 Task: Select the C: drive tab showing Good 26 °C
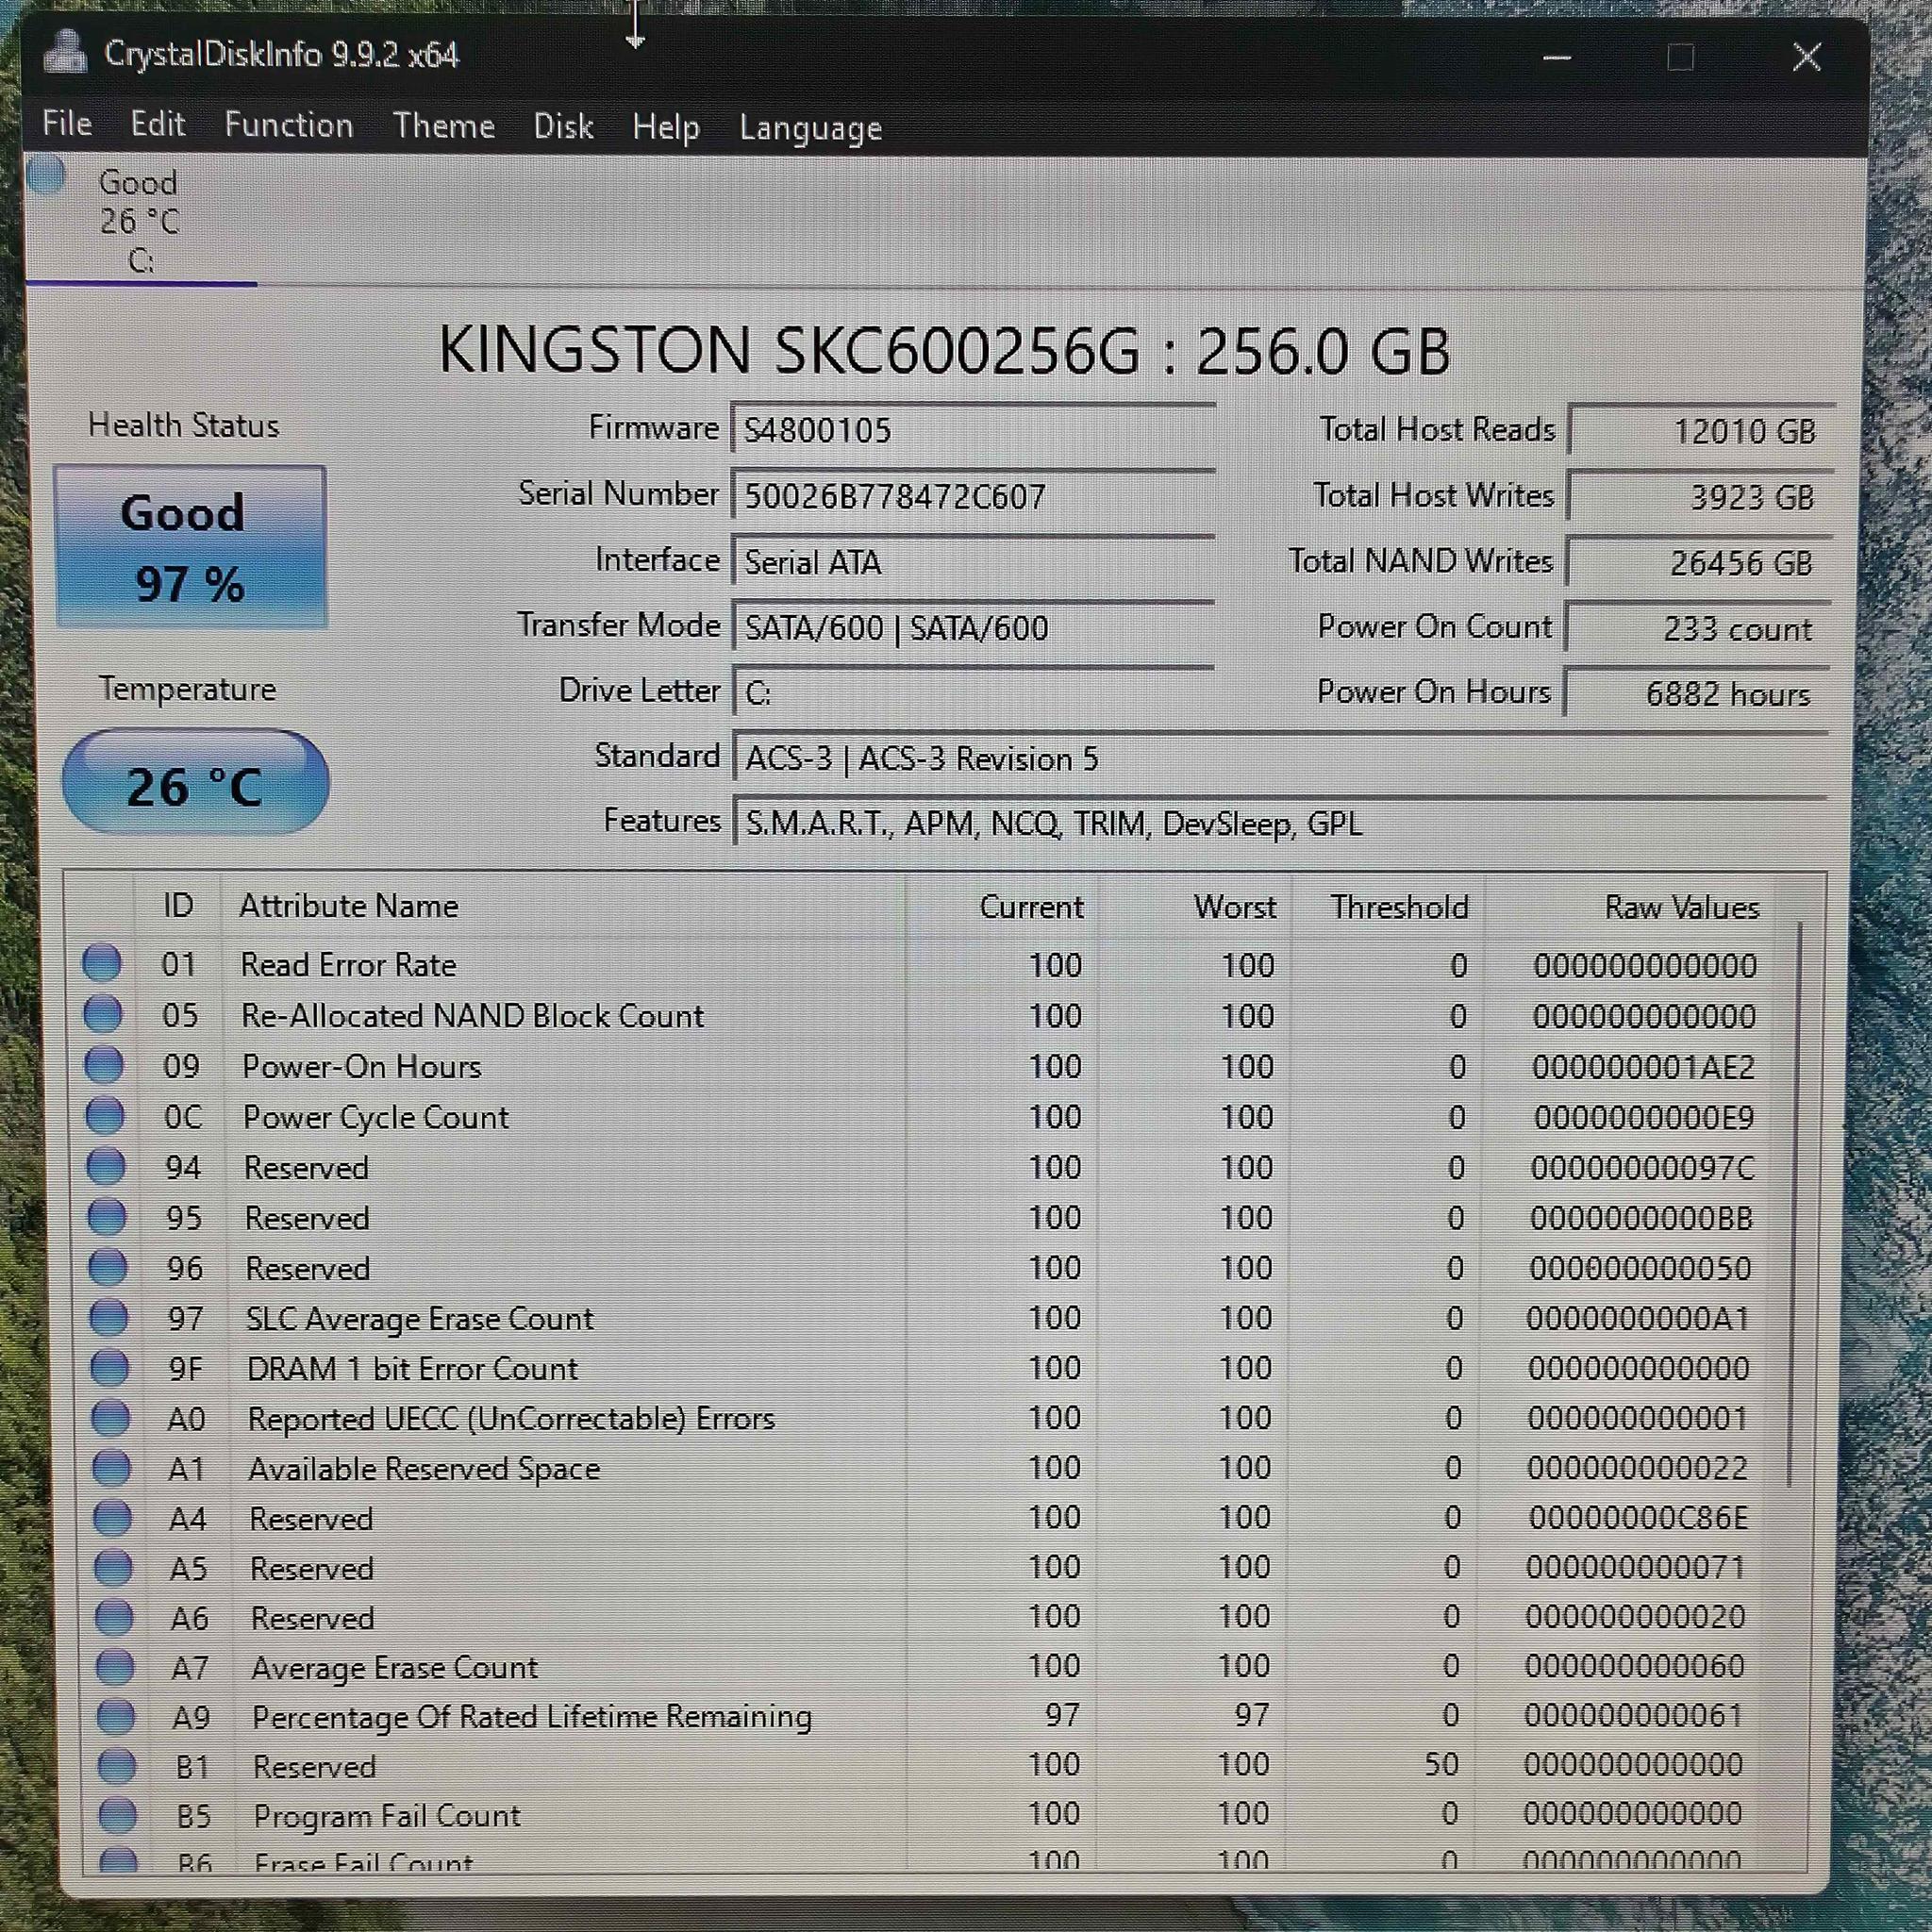pos(139,220)
